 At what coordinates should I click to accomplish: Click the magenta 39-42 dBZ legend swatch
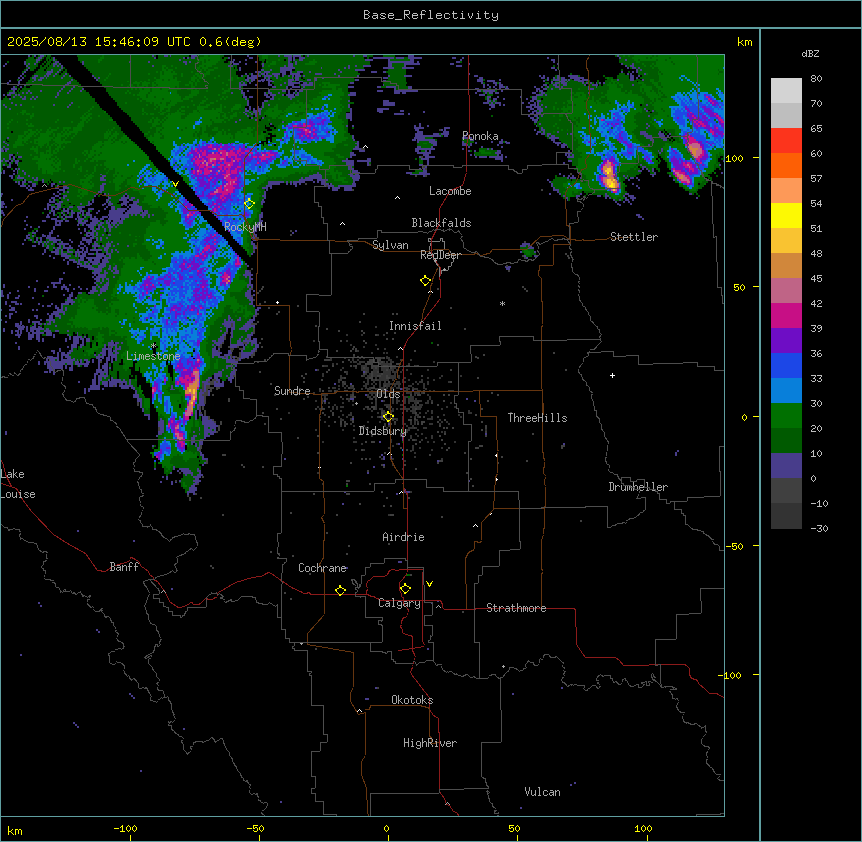786,315
